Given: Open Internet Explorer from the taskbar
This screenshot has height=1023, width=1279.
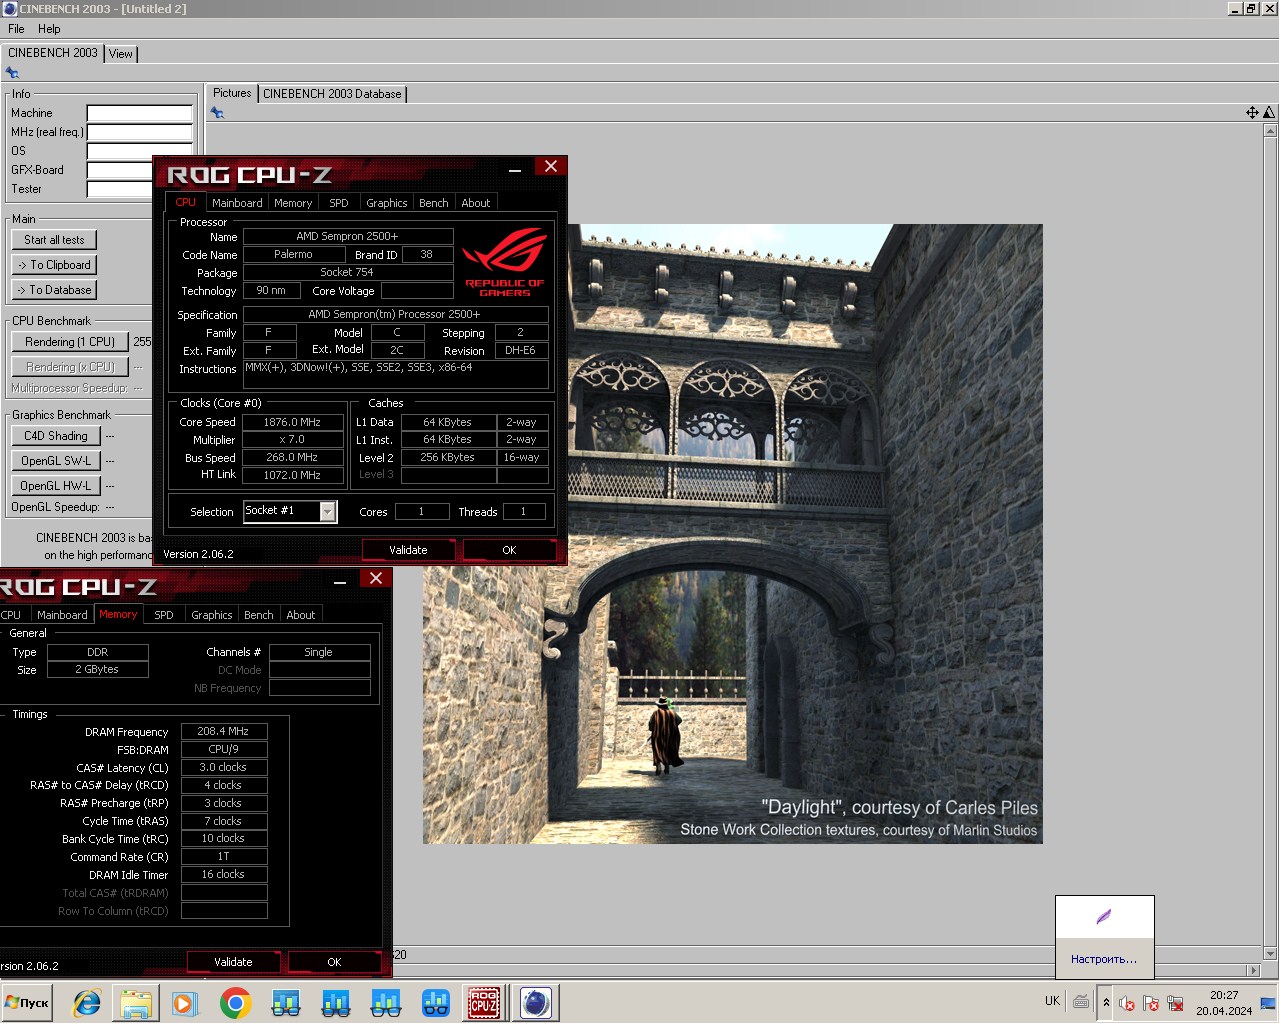Looking at the screenshot, I should pos(87,1002).
